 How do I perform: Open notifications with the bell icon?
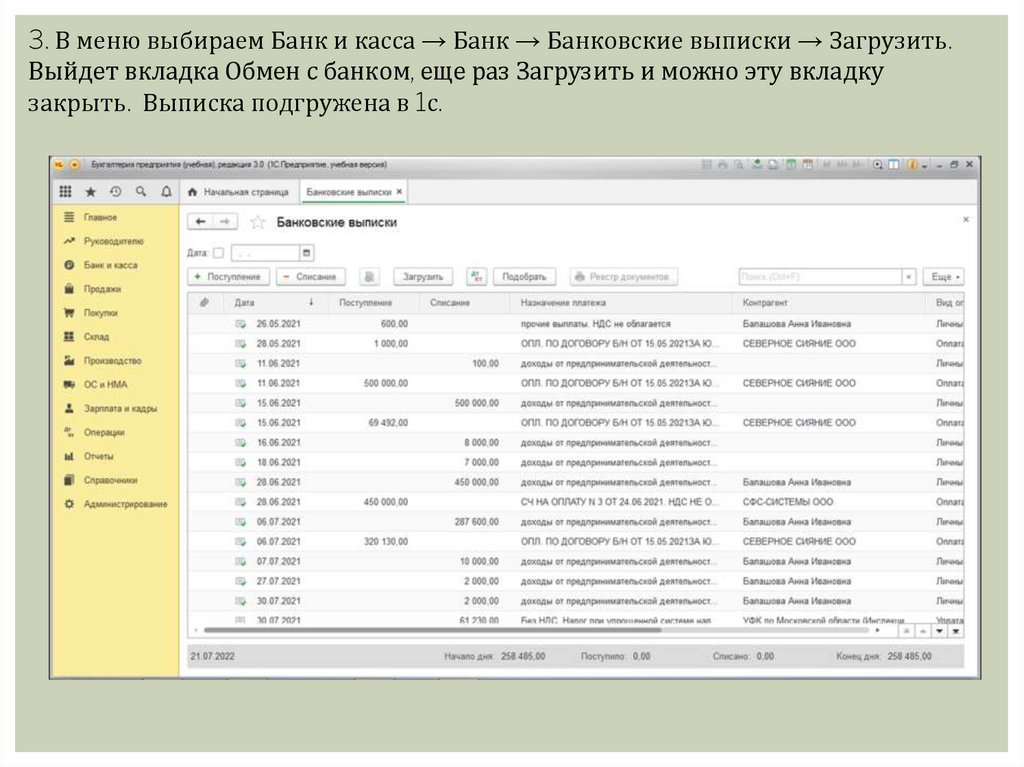(166, 192)
